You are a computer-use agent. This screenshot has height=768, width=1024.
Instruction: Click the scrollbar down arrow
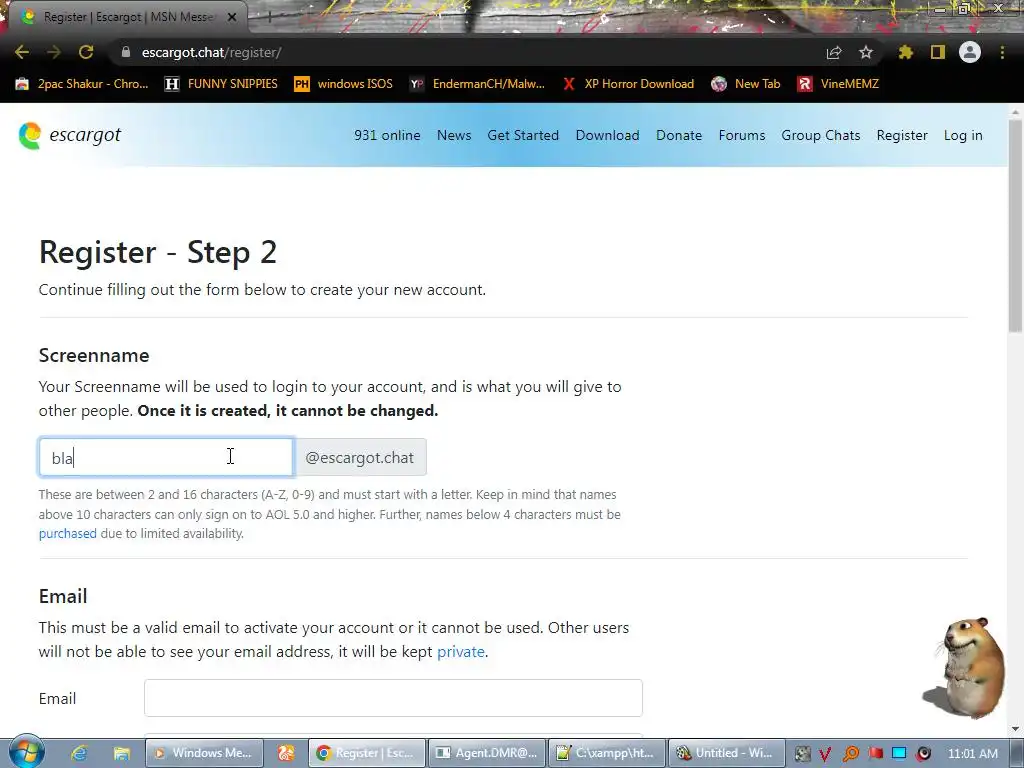1016,729
